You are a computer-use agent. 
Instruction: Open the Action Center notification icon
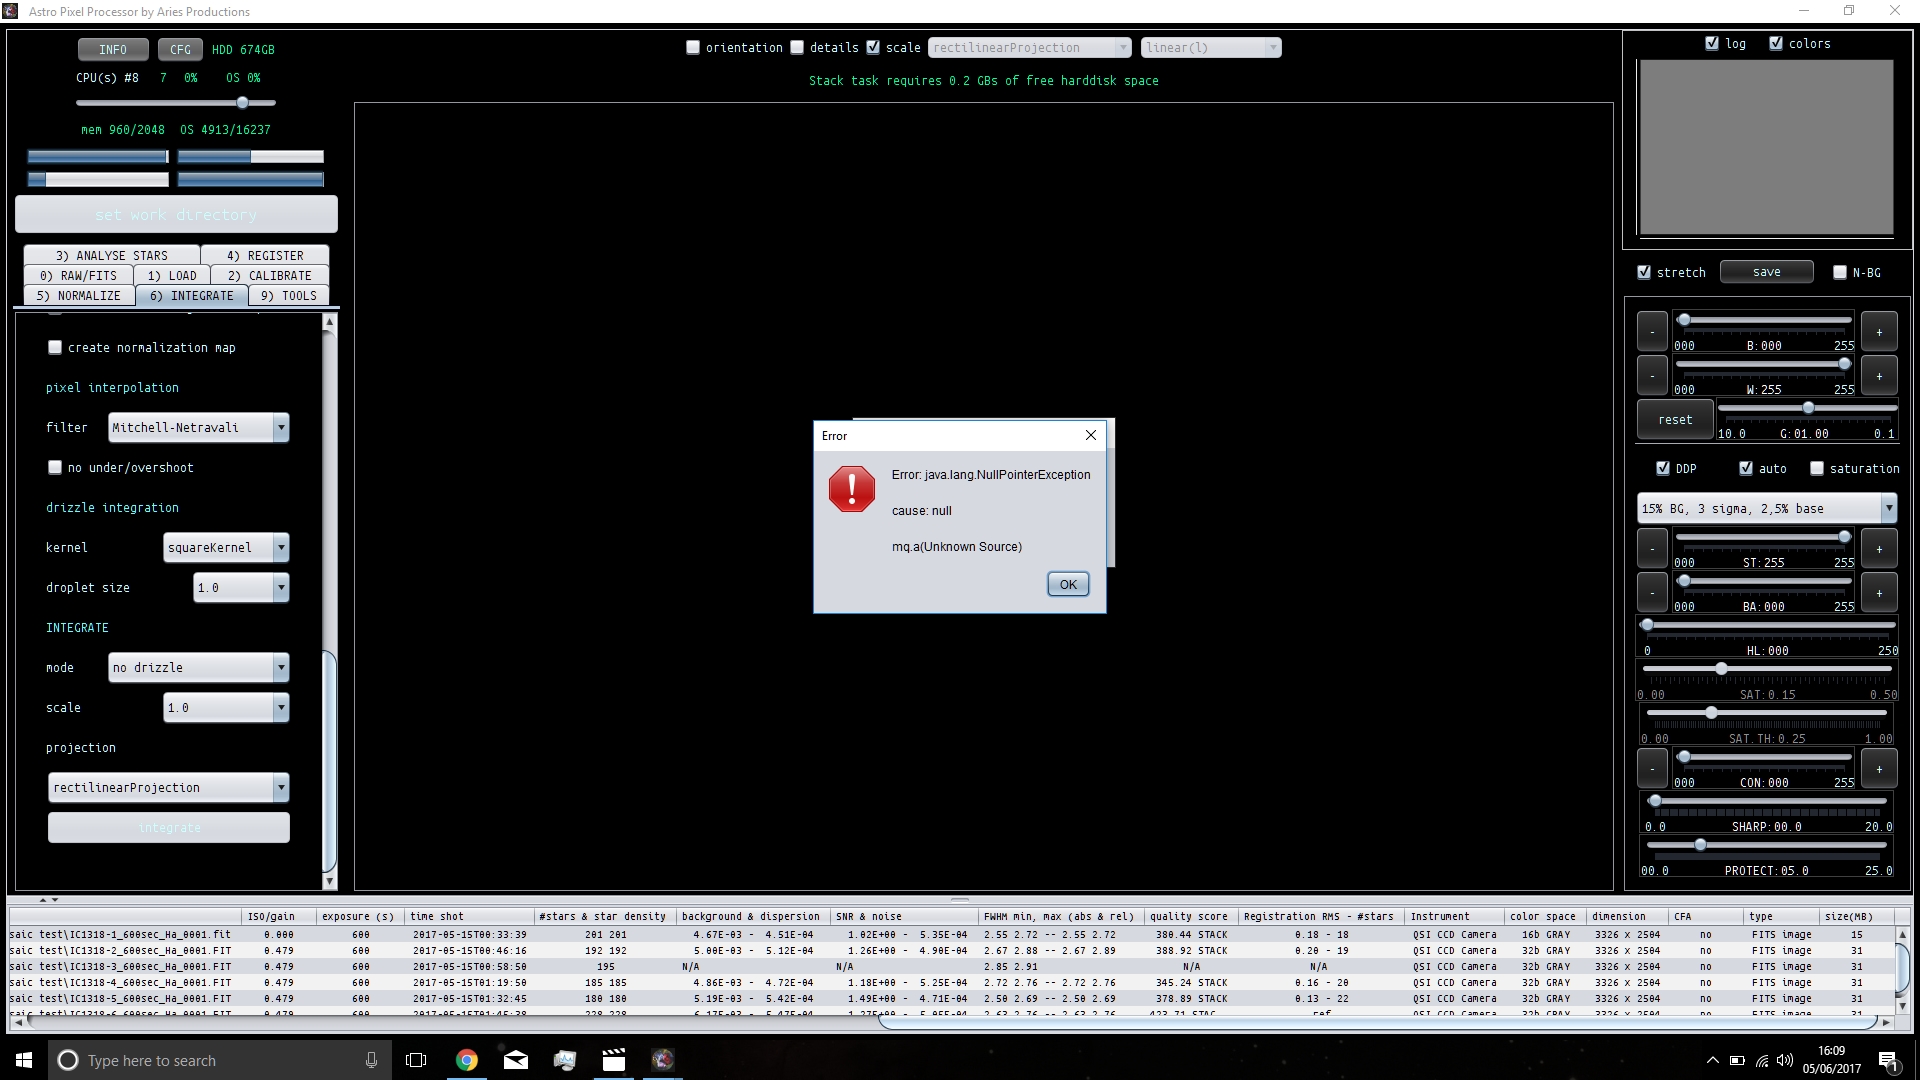pos(1888,1060)
